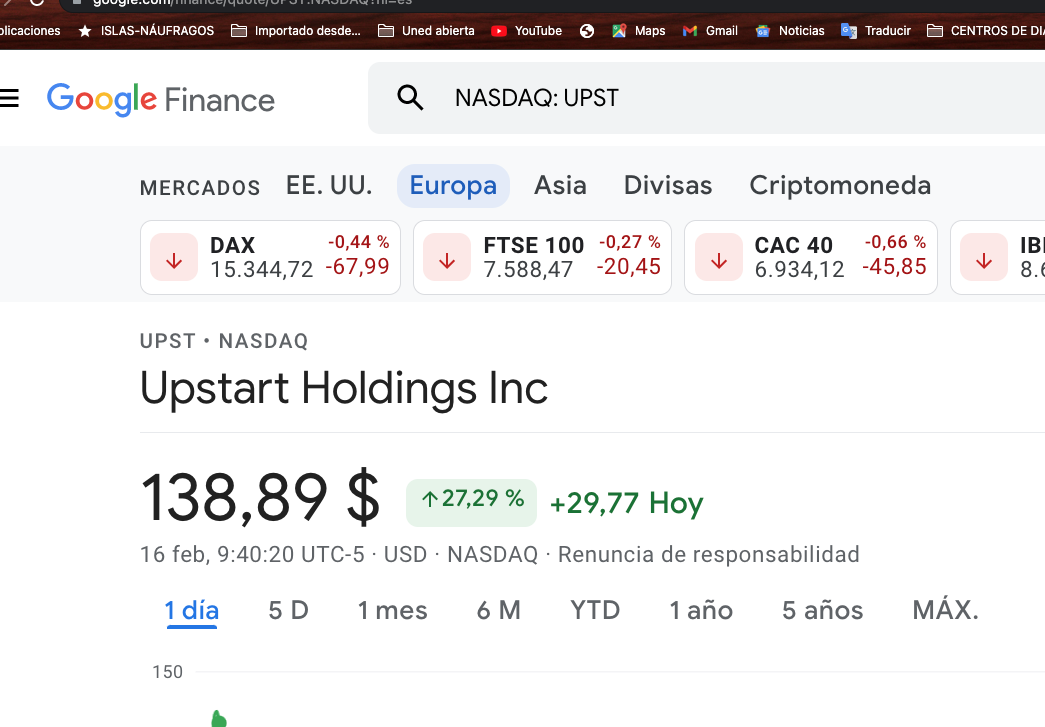Screen dimensions: 1045x727
Task: Open the Traducir bookmark
Action: point(876,31)
